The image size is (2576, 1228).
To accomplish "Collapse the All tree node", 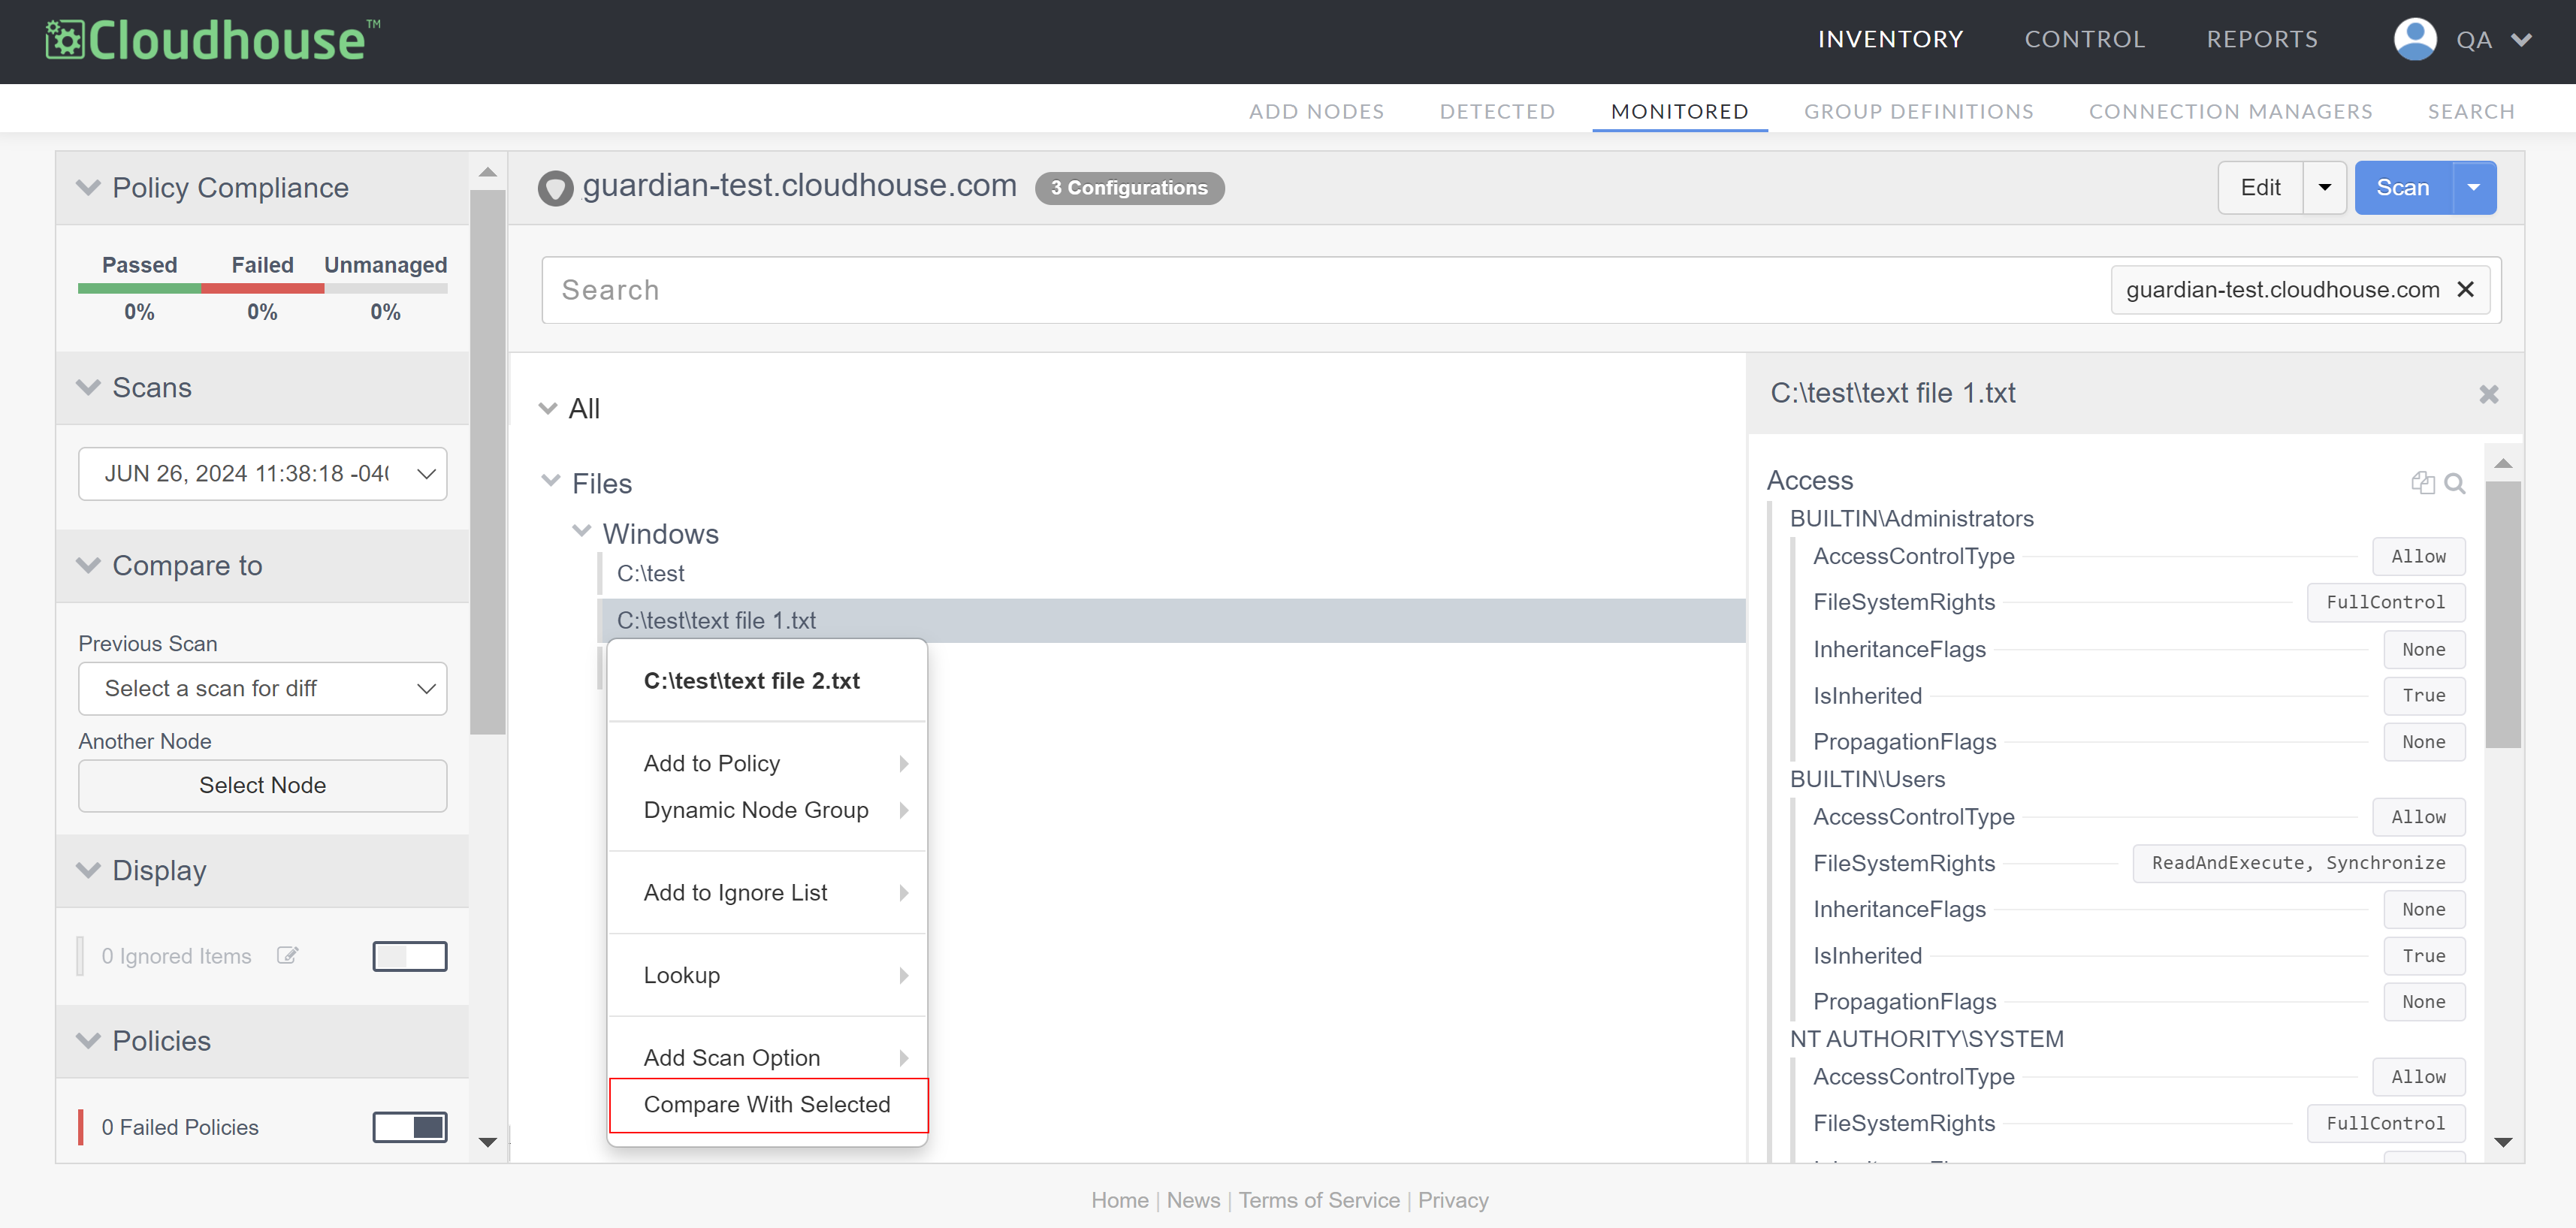I will 548,409.
